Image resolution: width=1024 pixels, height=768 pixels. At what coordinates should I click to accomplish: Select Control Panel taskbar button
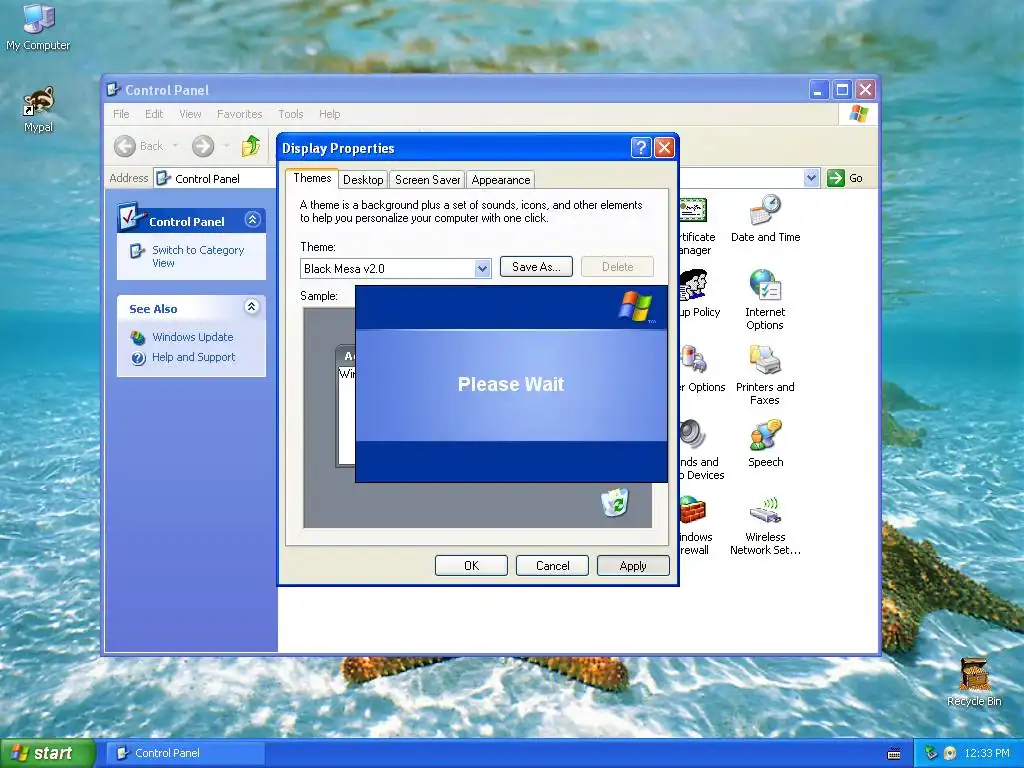coord(185,753)
